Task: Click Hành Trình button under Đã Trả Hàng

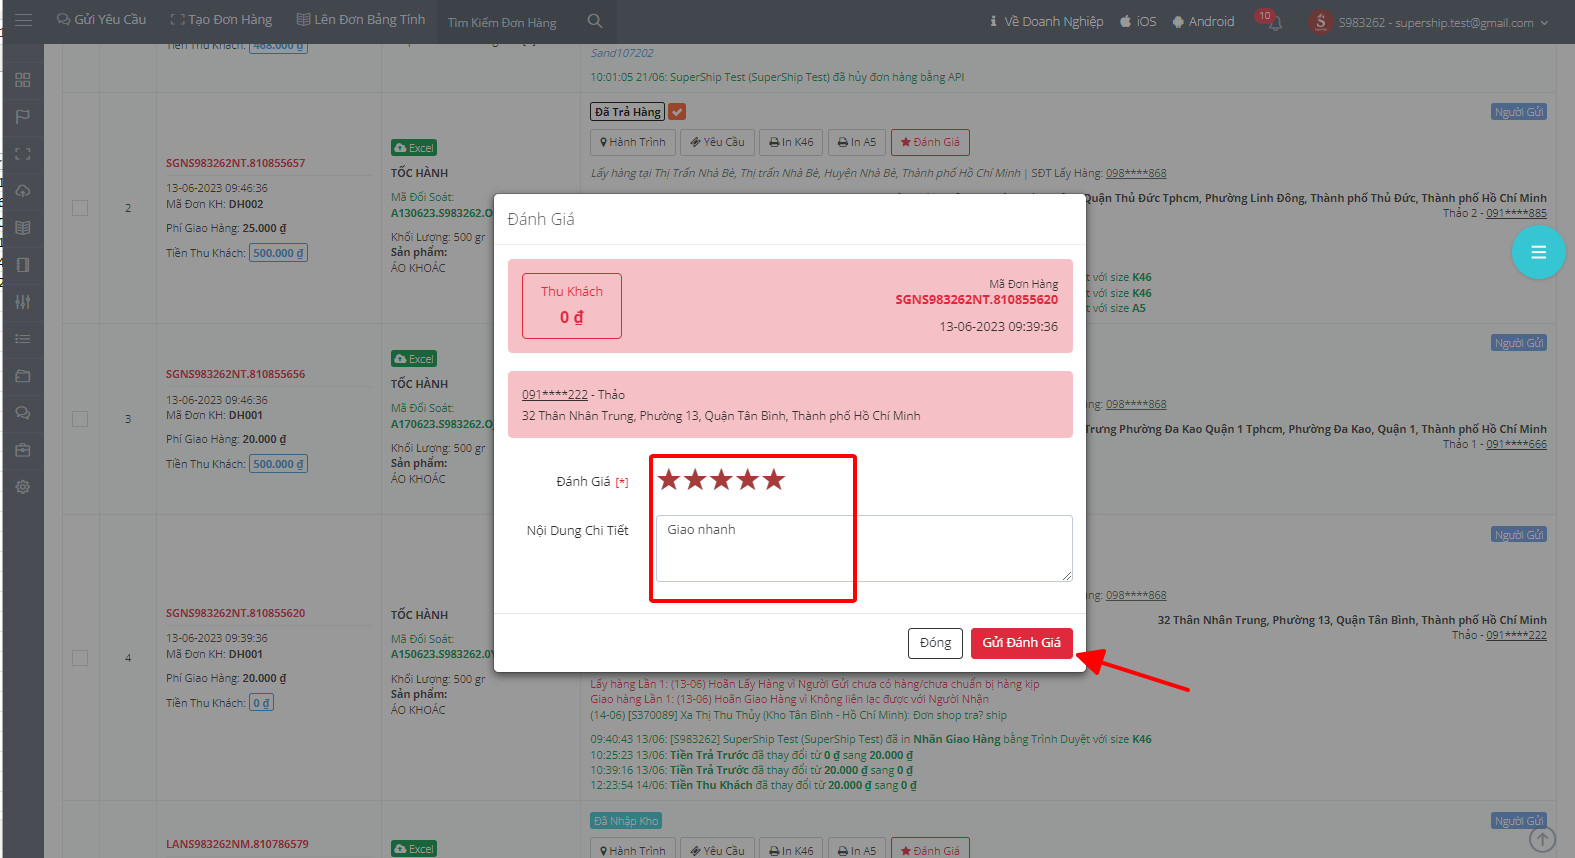Action: 633,142
